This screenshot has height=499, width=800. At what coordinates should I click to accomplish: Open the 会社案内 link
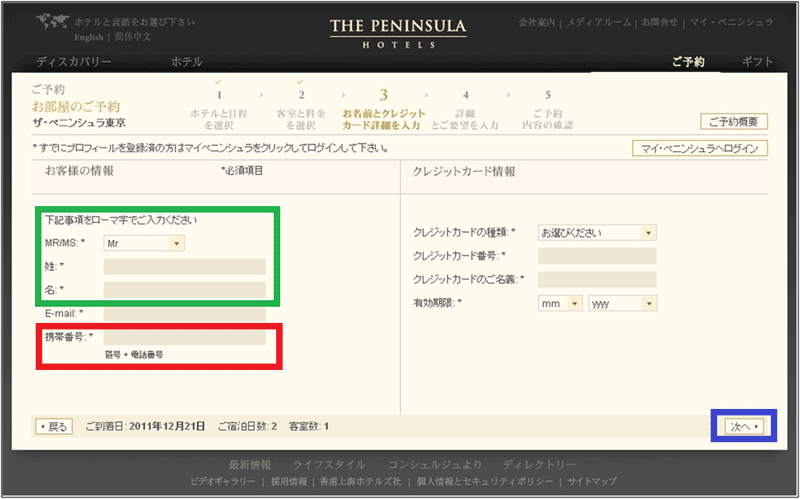(537, 22)
